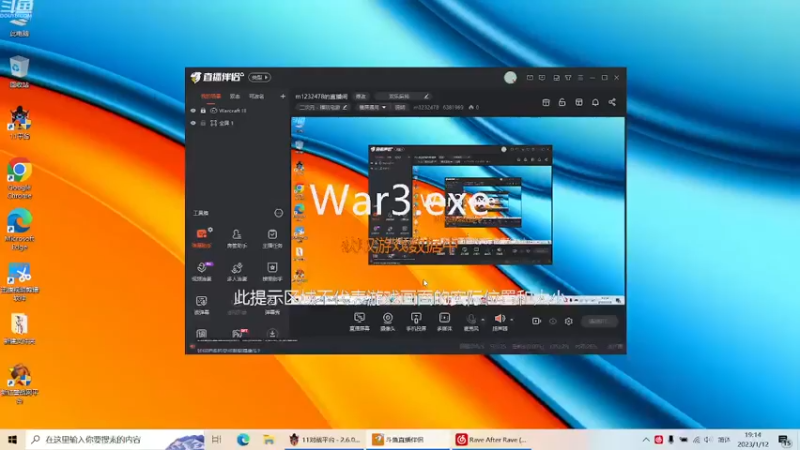
Task: Switch to the first red highlighted scene tab
Action: [x=211, y=96]
